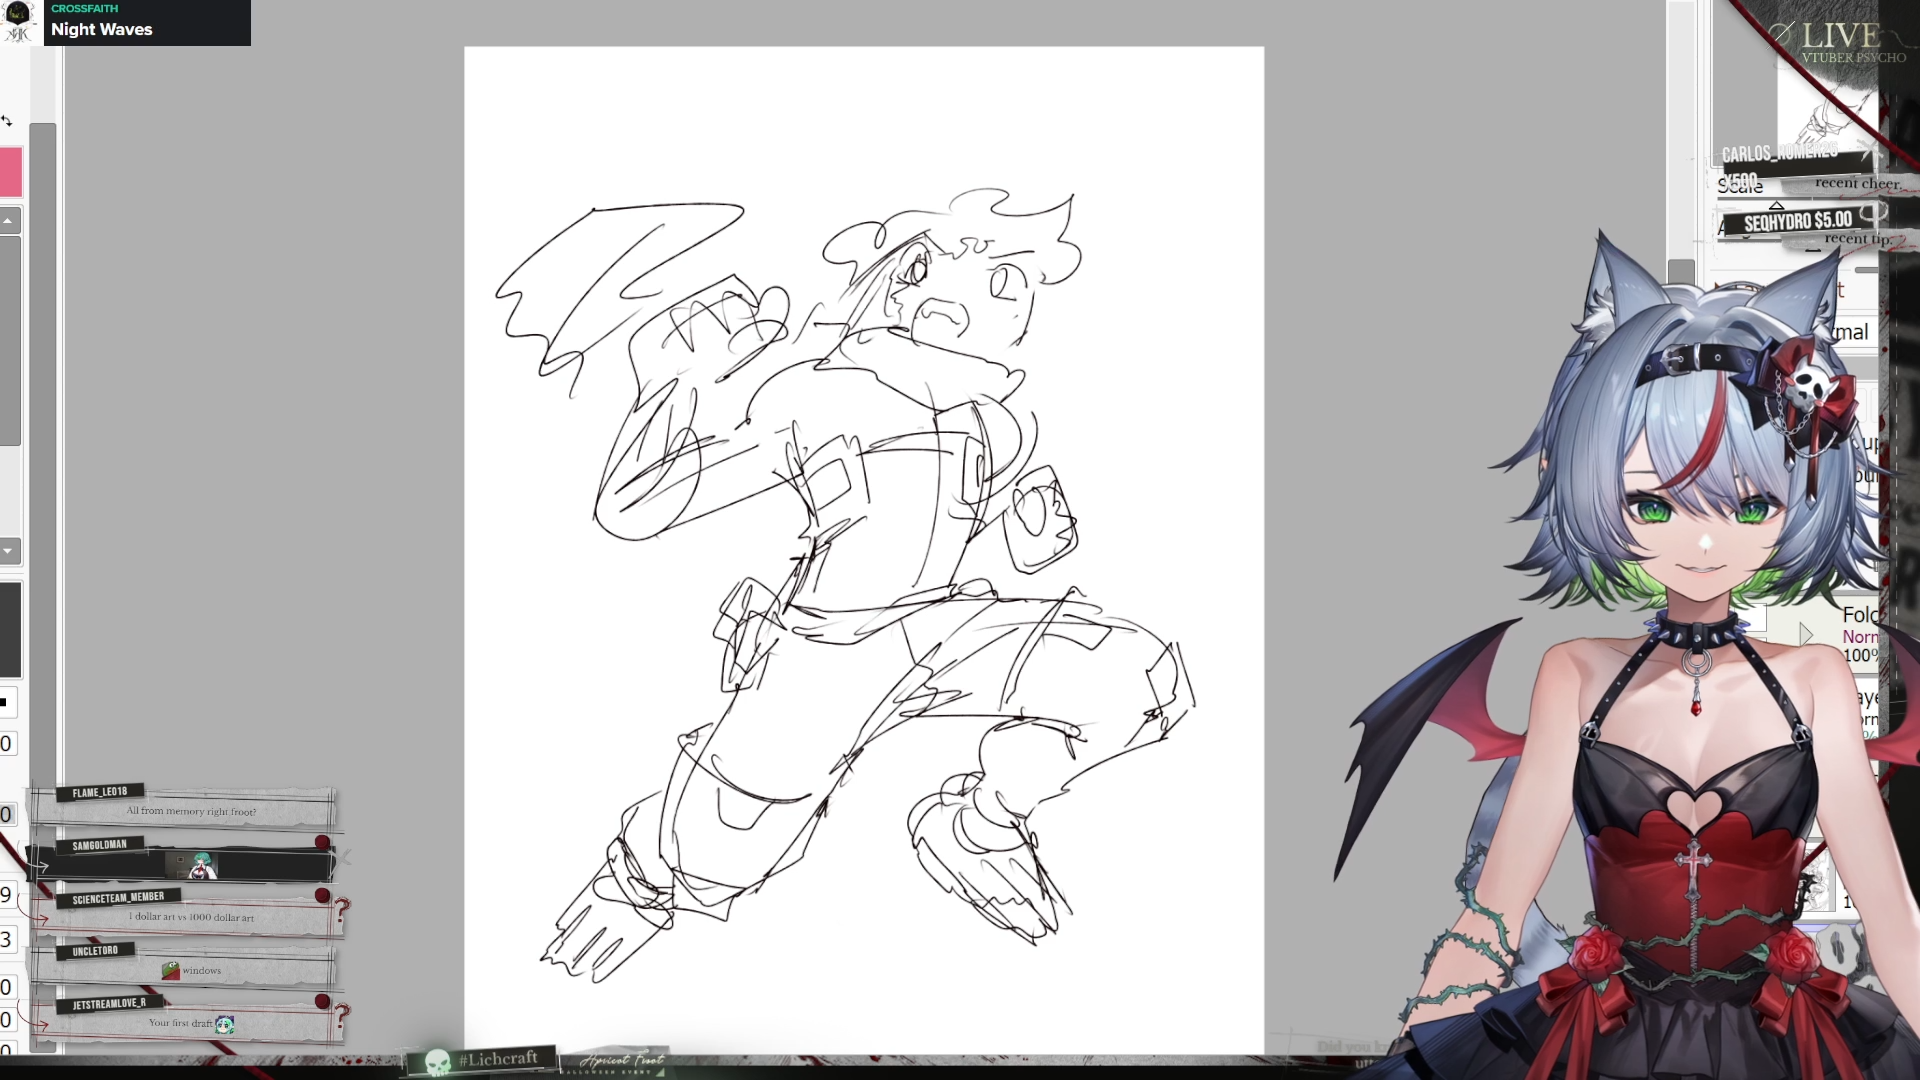Click the CrossFaith album art thumbnail

coord(21,22)
